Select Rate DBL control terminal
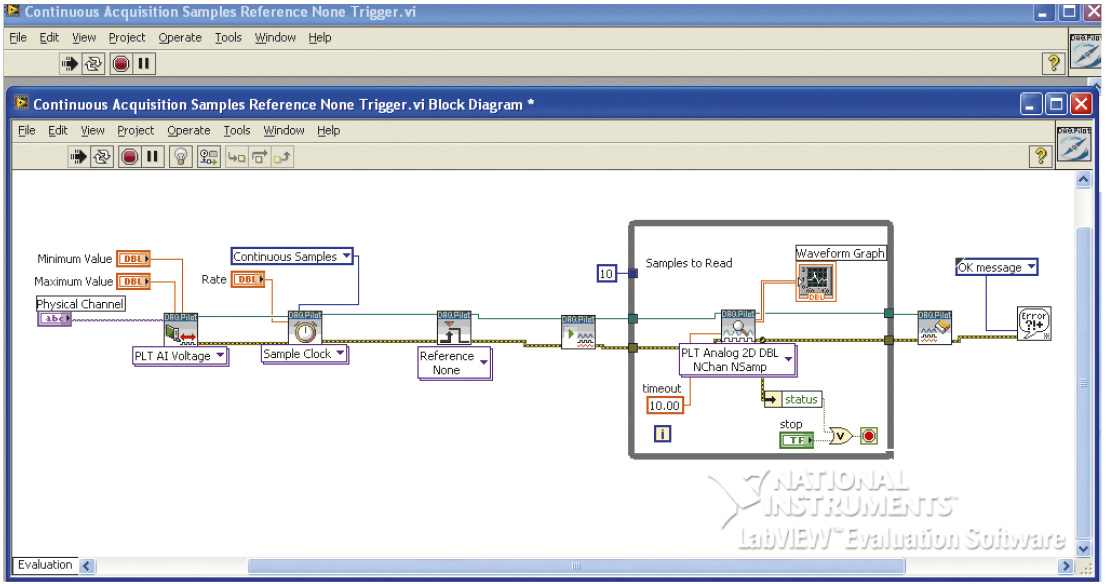1106x584 pixels. pyautogui.click(x=248, y=279)
